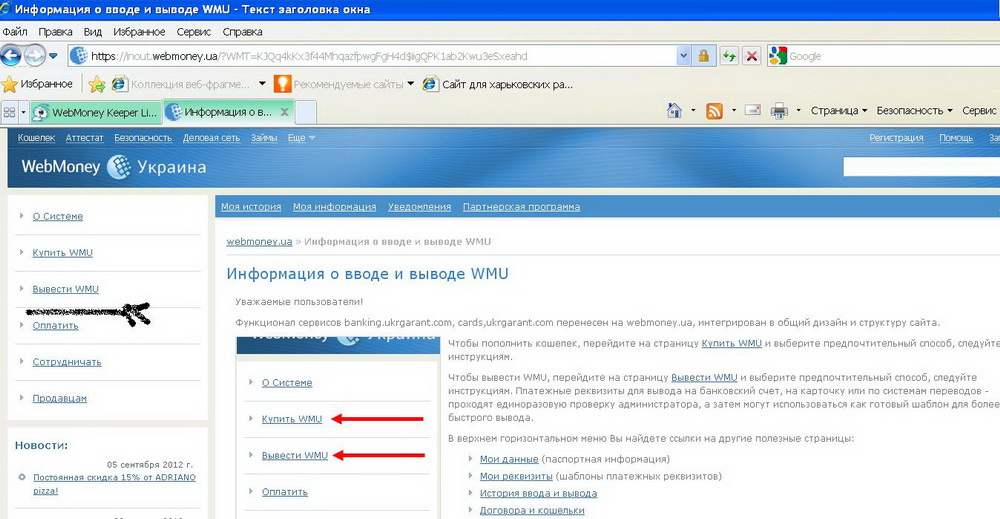Open Оплатить in left sidebar
1000x519 pixels.
55,325
